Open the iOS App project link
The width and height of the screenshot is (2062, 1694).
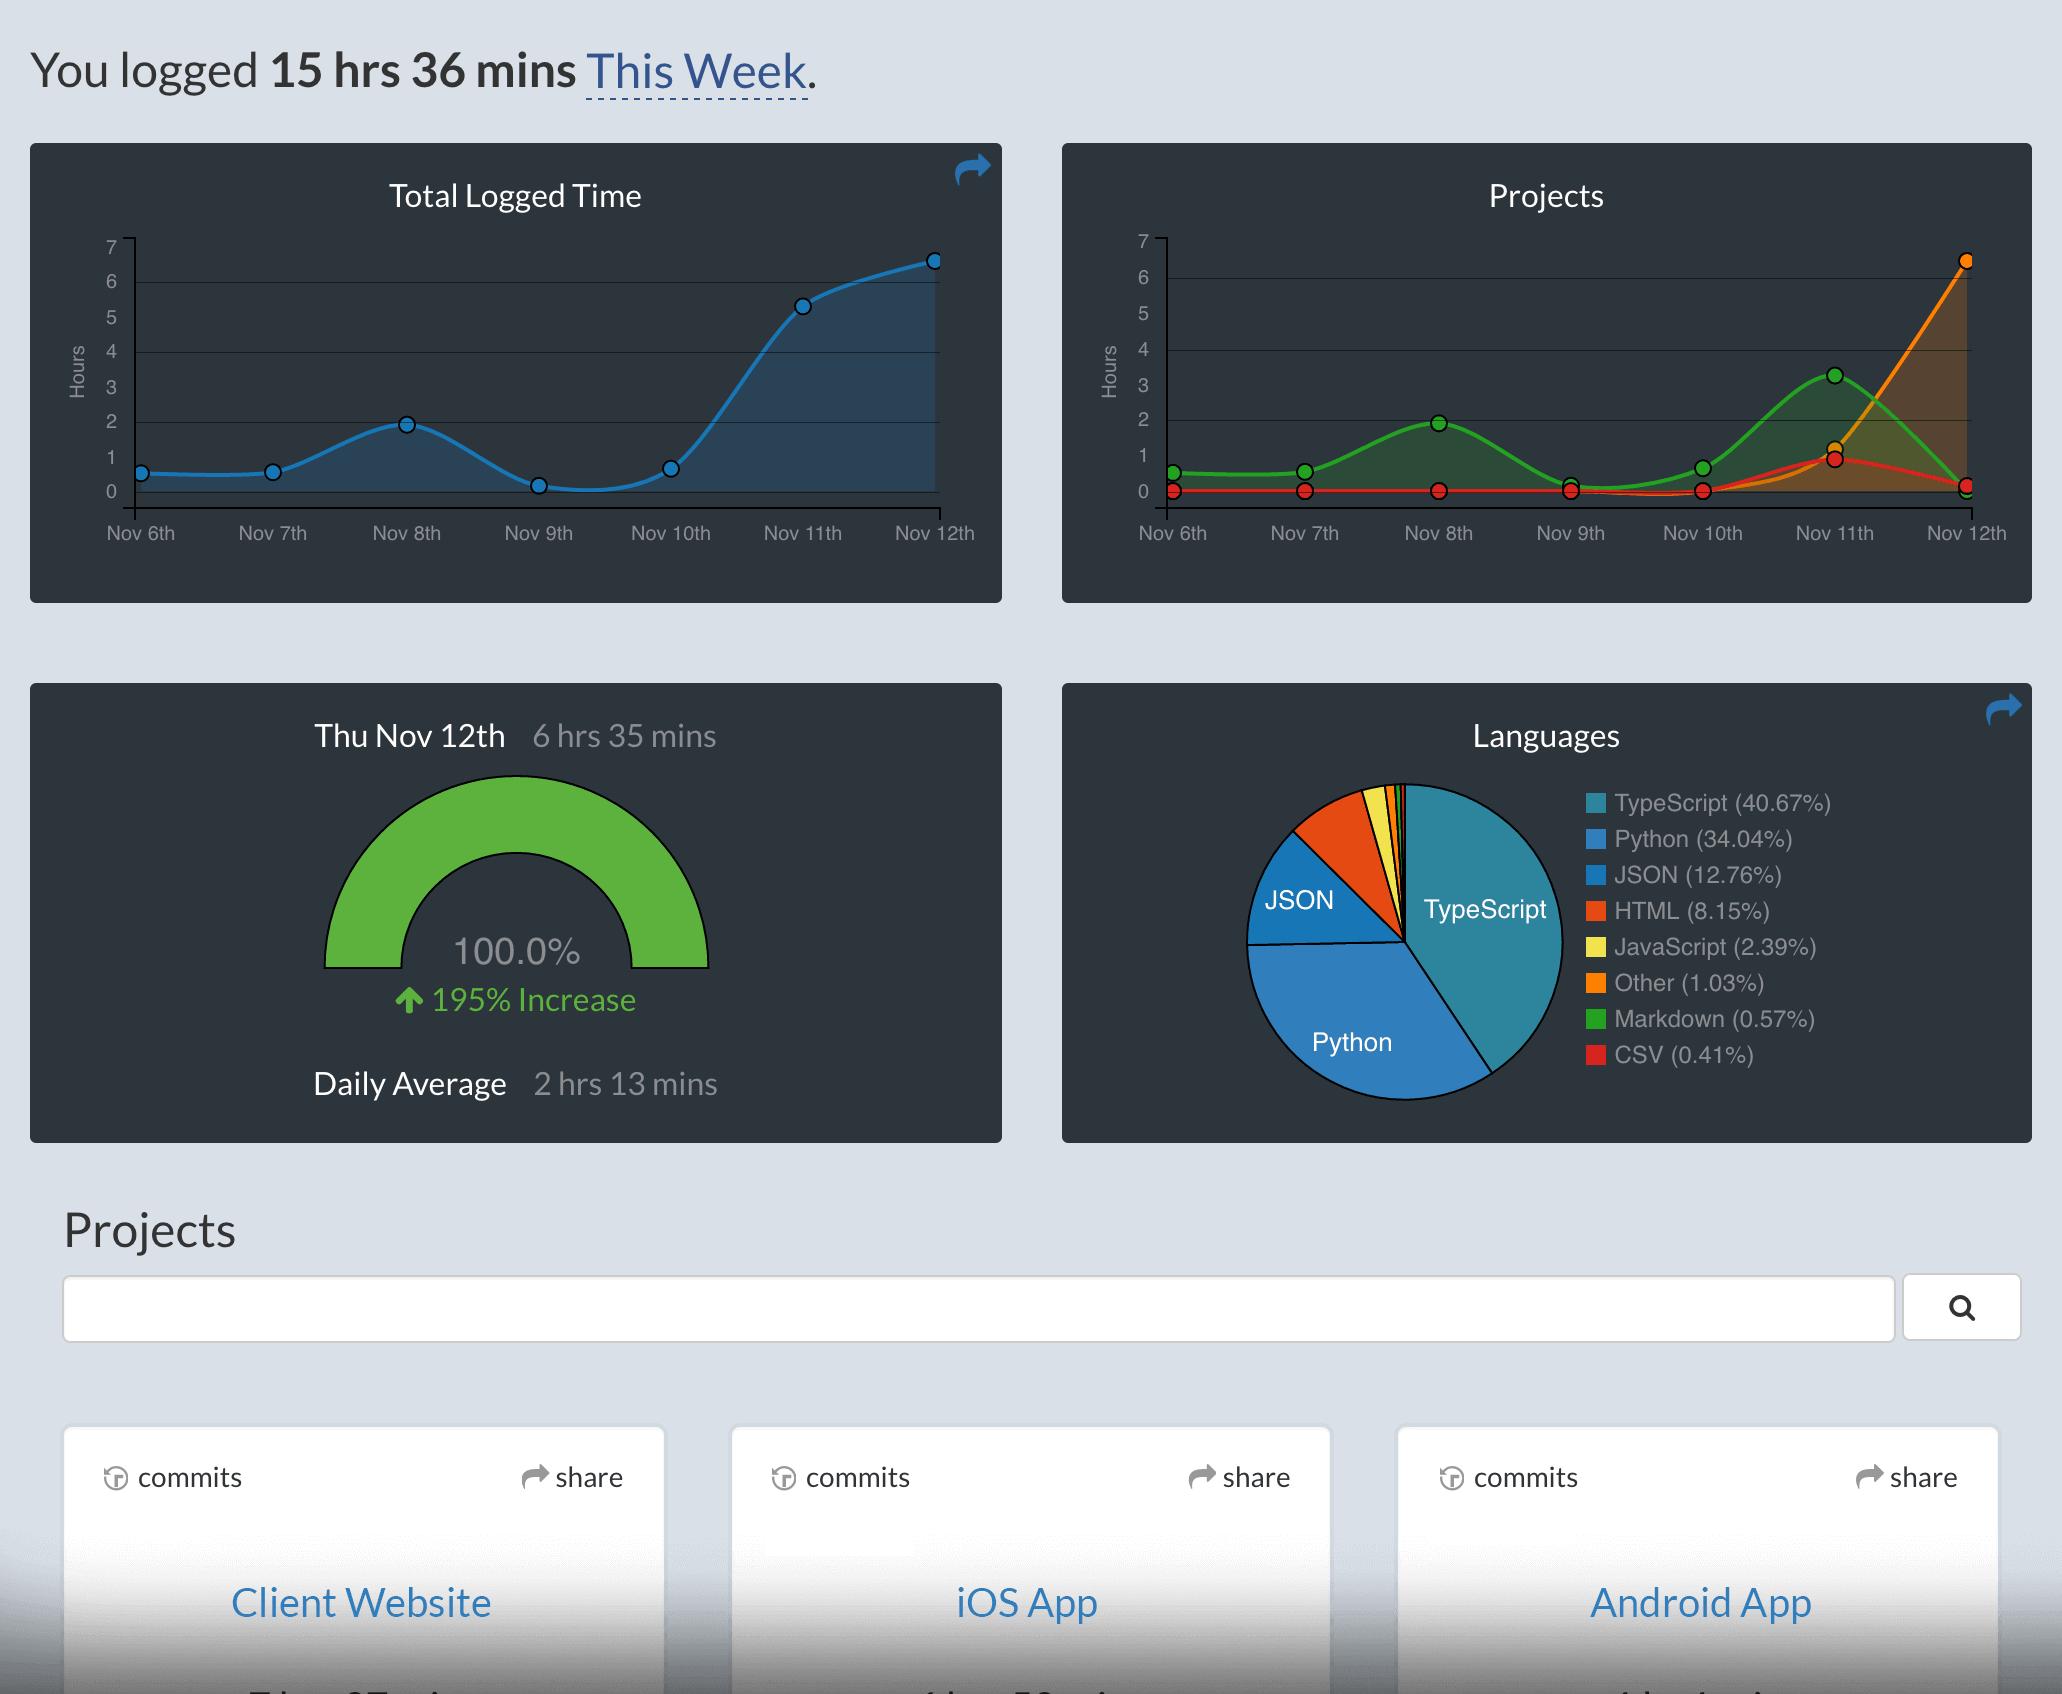(1027, 1602)
